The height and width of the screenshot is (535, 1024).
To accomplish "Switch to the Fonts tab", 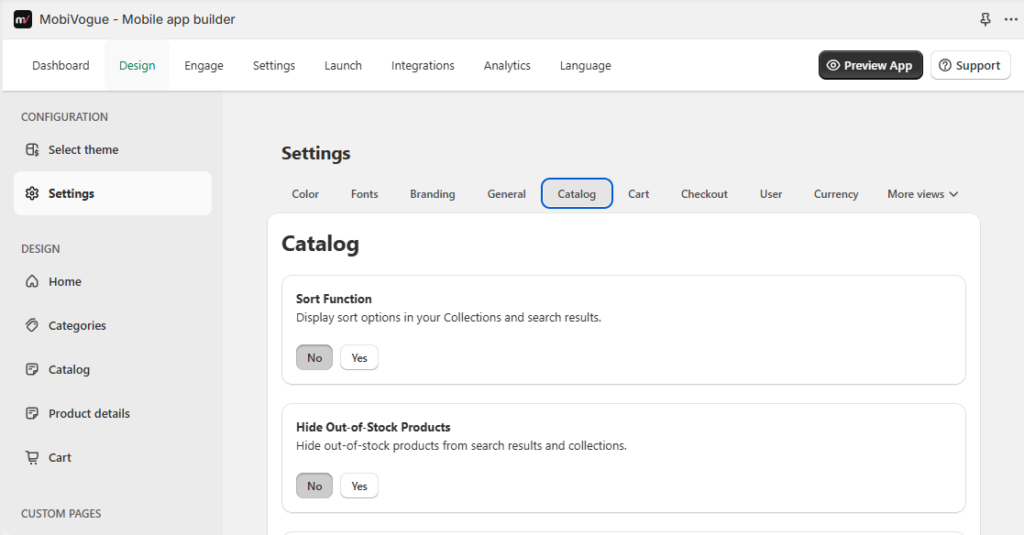I will [x=364, y=194].
